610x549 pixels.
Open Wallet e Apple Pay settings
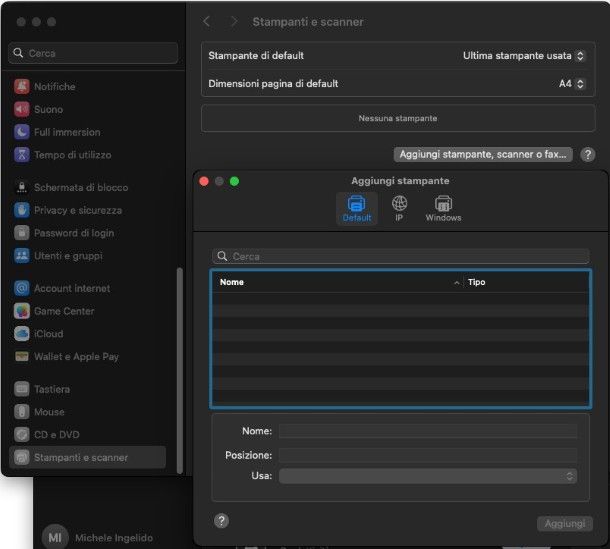76,357
